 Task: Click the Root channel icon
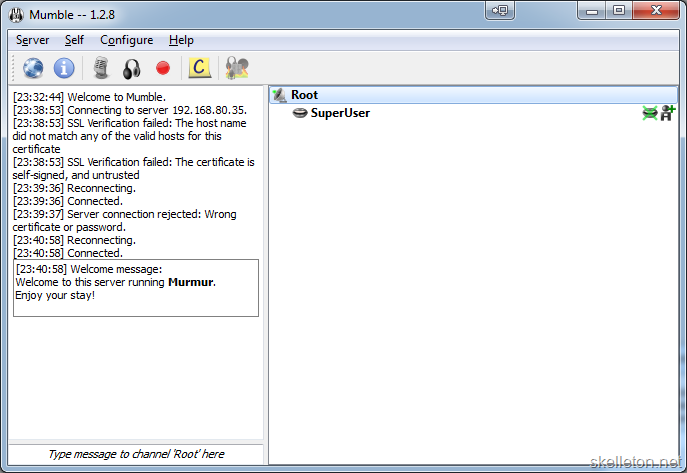(279, 95)
